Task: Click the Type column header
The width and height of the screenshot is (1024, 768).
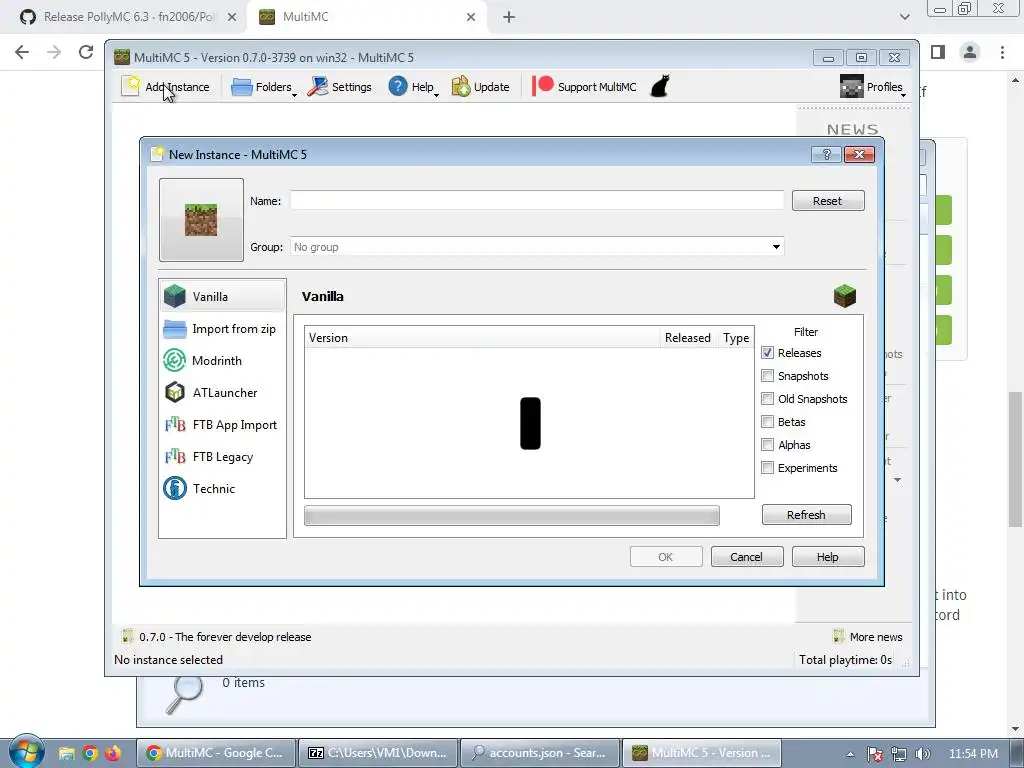Action: pos(735,338)
